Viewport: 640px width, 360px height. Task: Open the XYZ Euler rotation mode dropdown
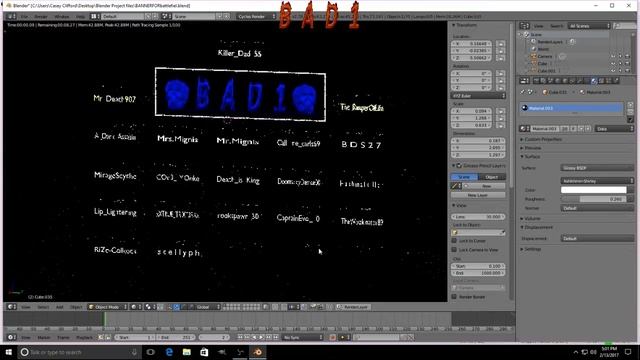click(x=478, y=96)
